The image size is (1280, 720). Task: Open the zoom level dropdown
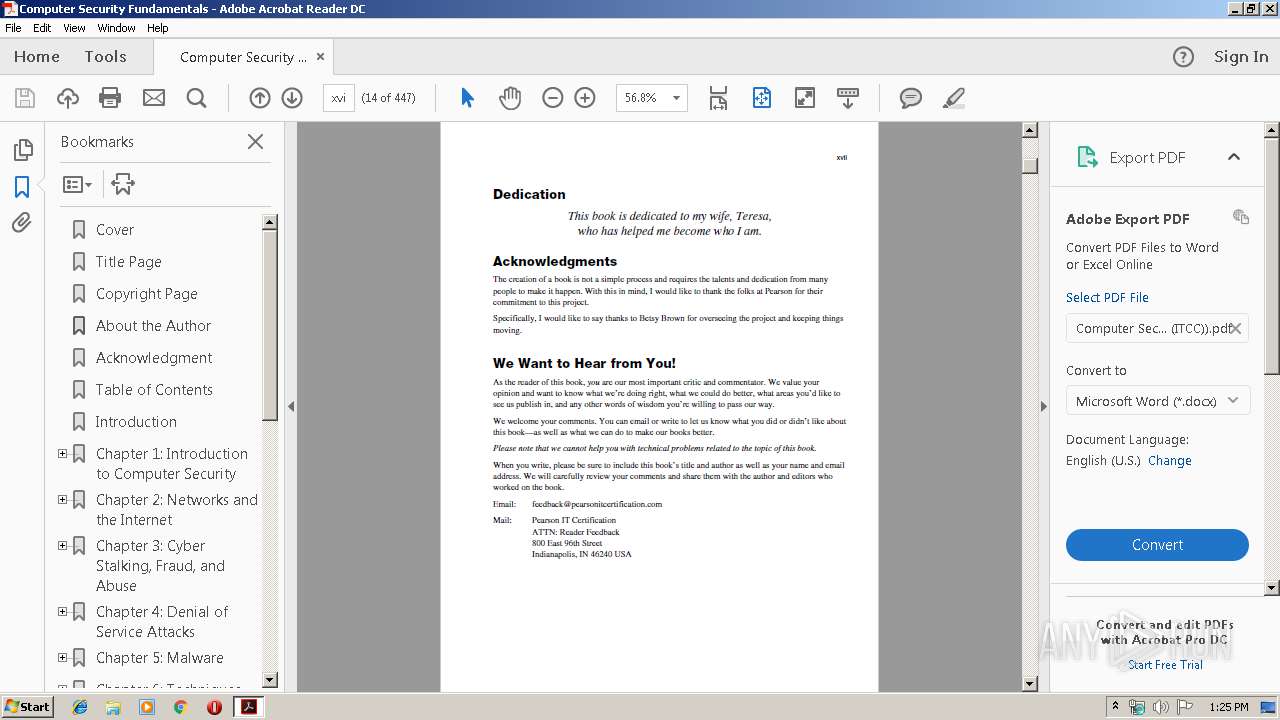point(677,98)
